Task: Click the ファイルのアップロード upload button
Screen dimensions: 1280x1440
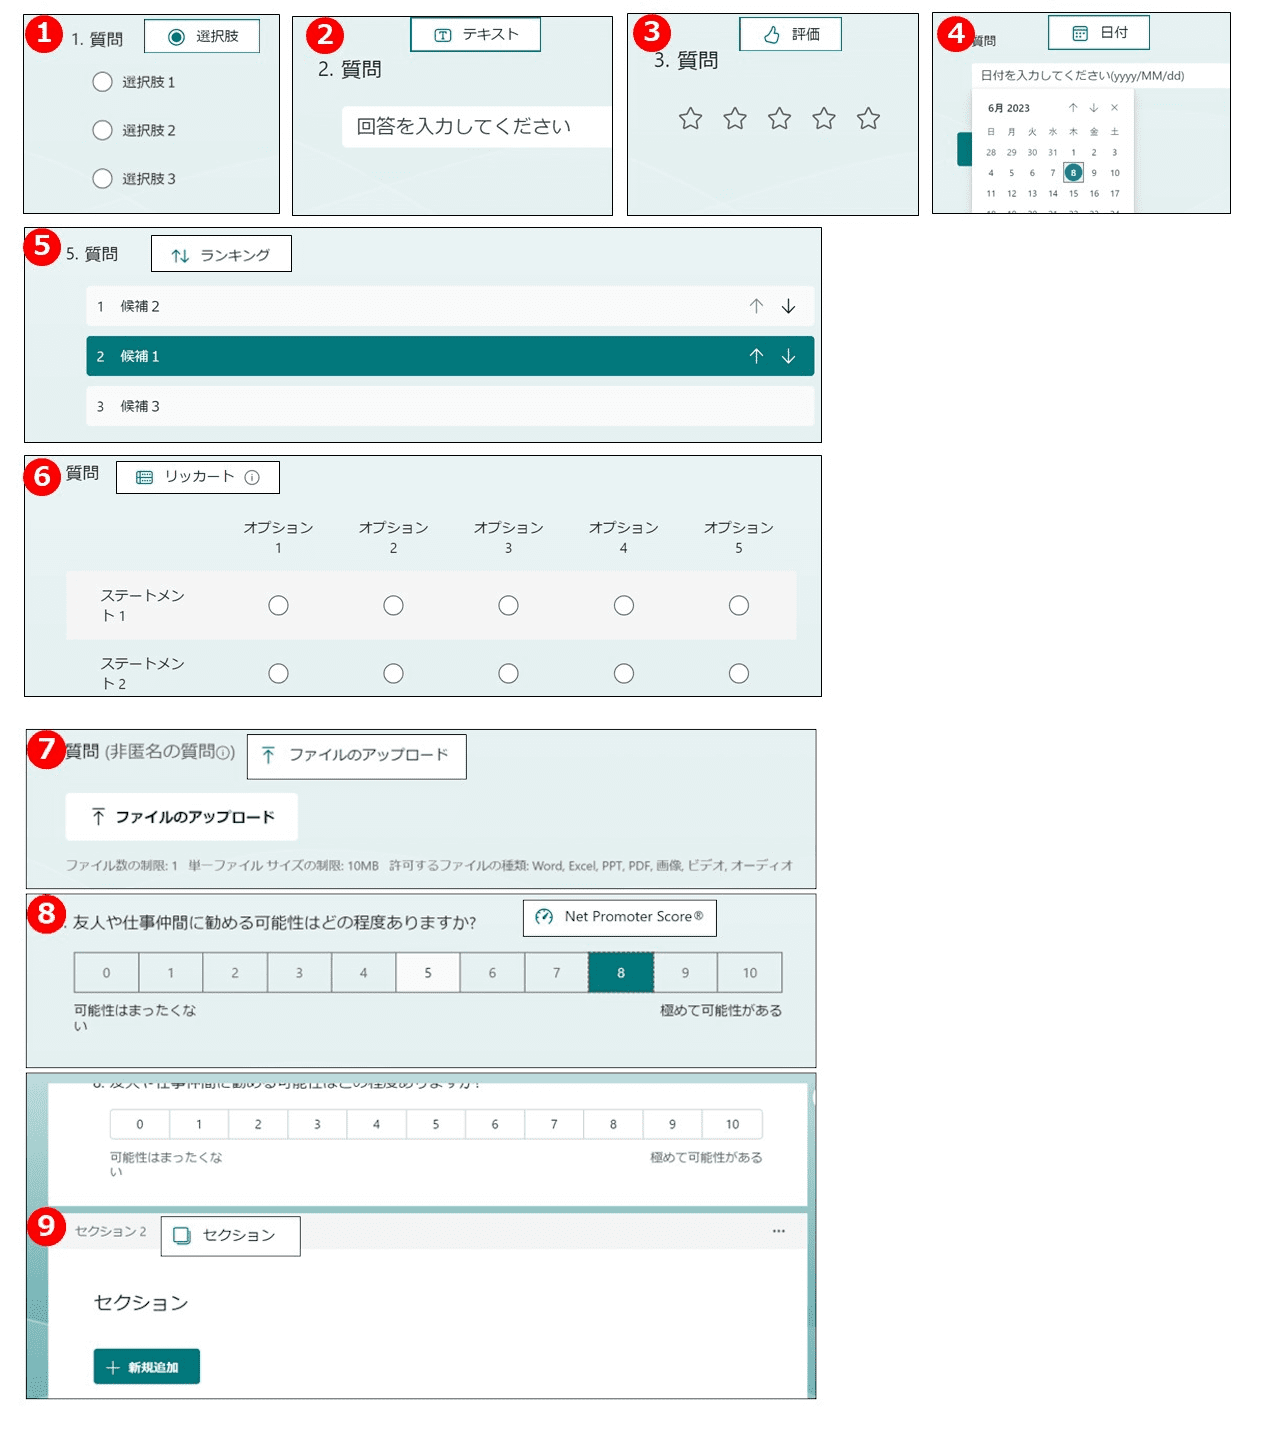Action: (181, 817)
